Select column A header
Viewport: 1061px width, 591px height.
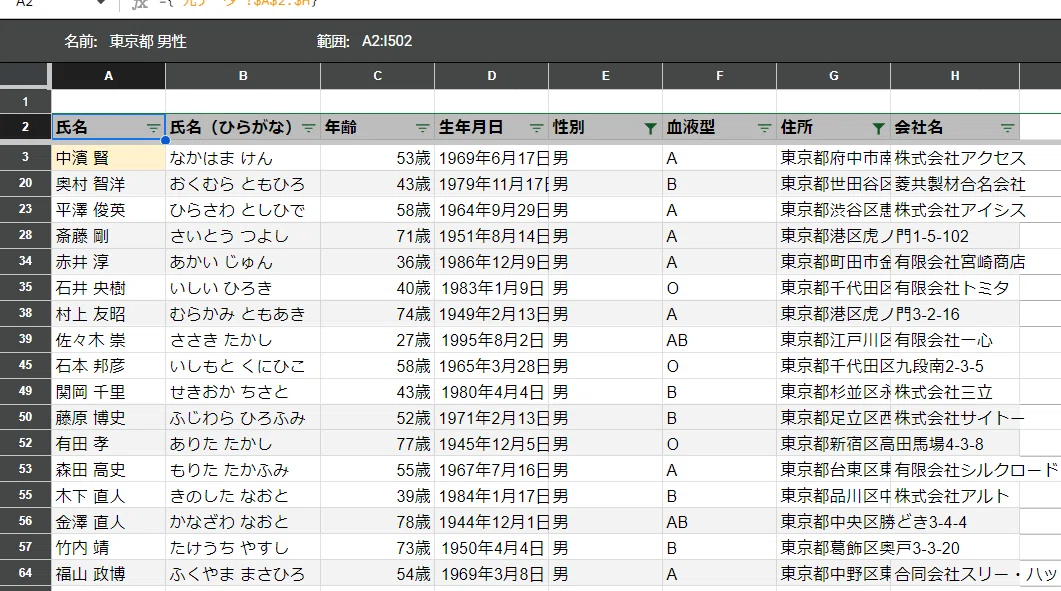[x=108, y=76]
